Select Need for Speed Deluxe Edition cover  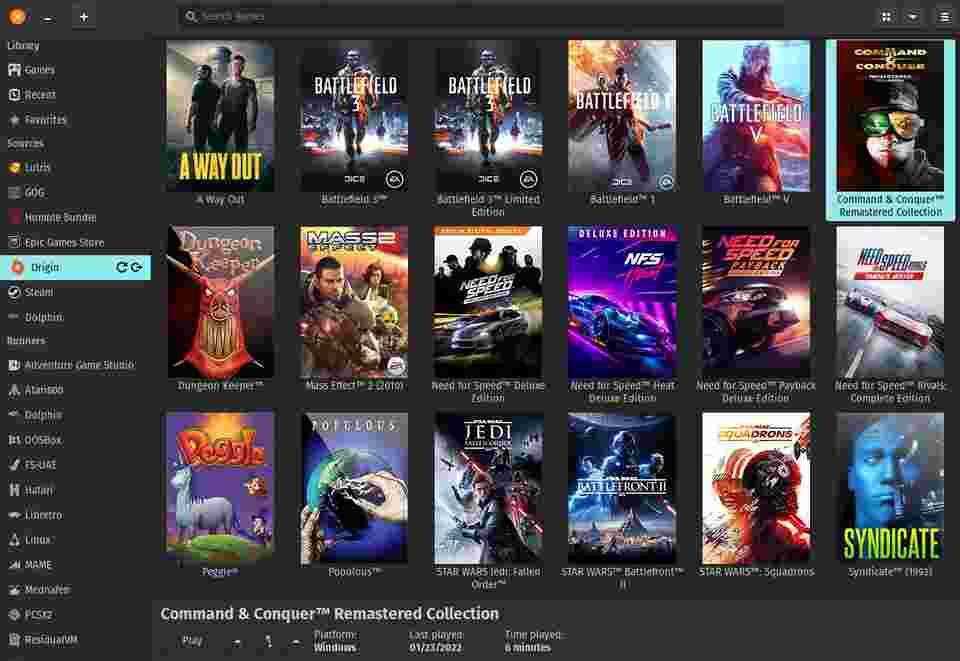pos(488,302)
